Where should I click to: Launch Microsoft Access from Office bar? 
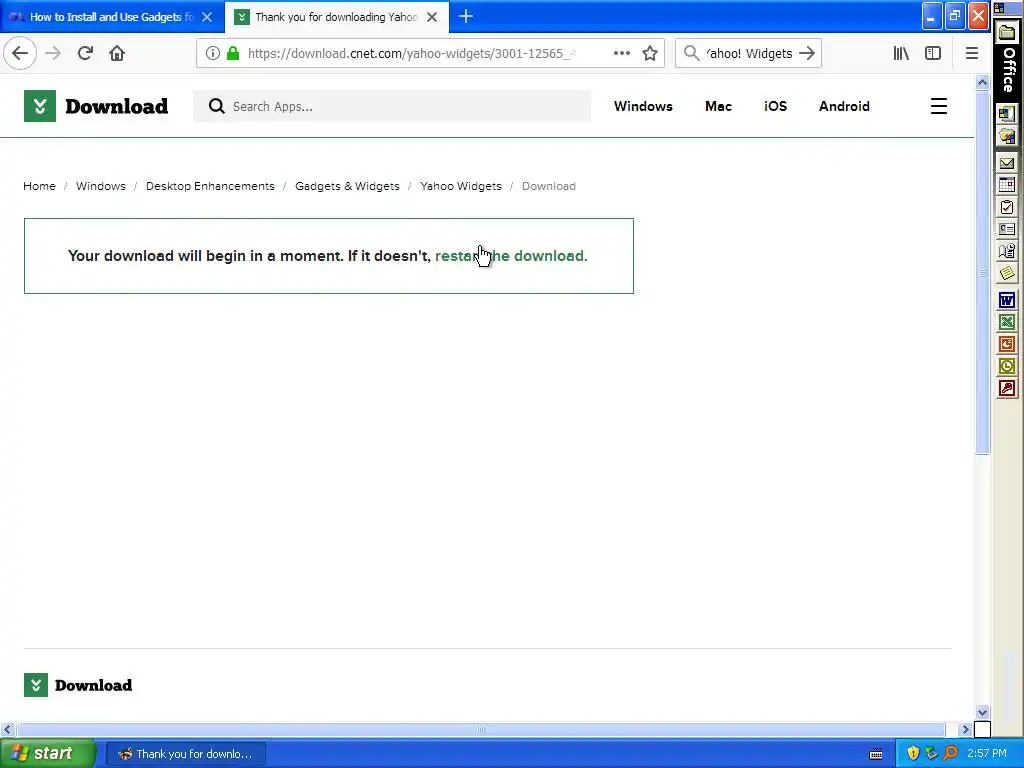click(x=1006, y=389)
